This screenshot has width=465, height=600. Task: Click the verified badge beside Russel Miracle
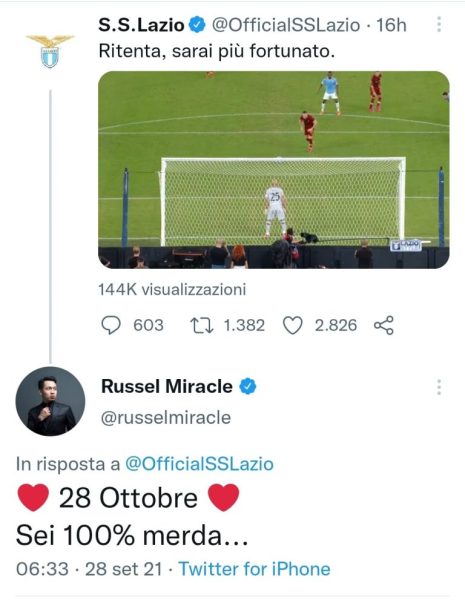pos(248,386)
